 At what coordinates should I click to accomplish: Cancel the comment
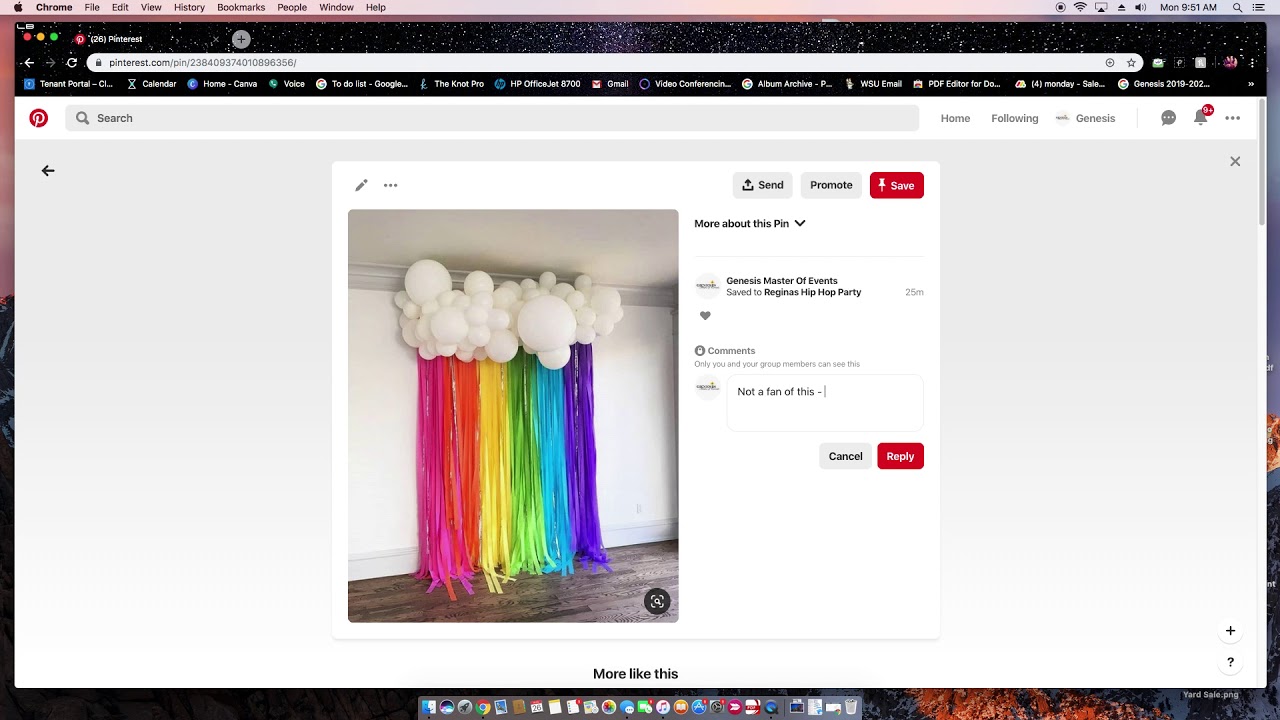pyautogui.click(x=845, y=456)
